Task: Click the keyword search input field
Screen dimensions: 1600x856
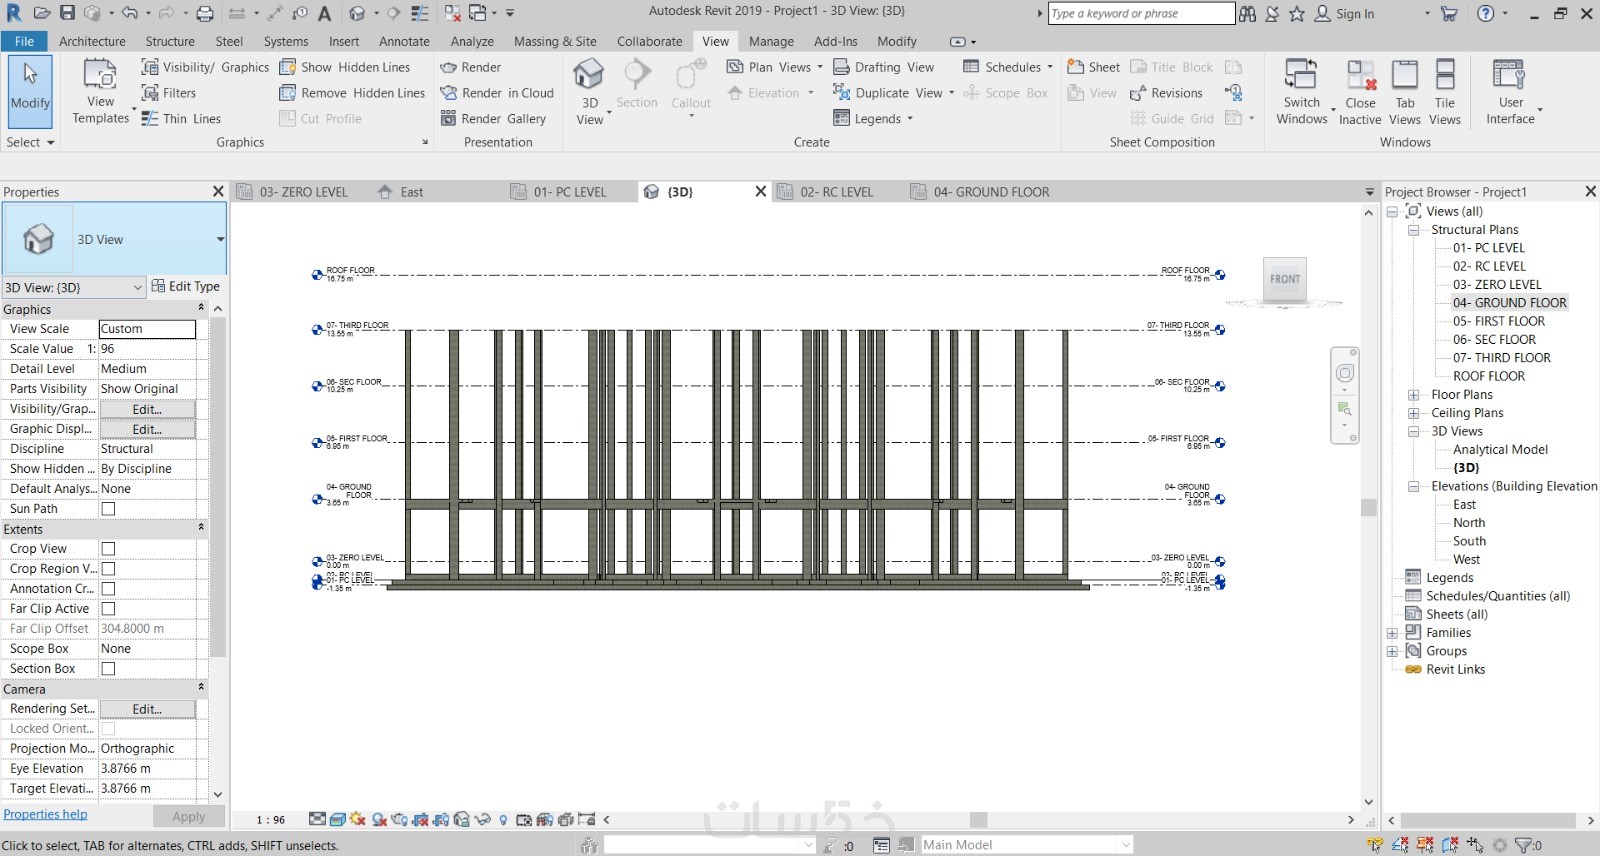Action: (1141, 13)
